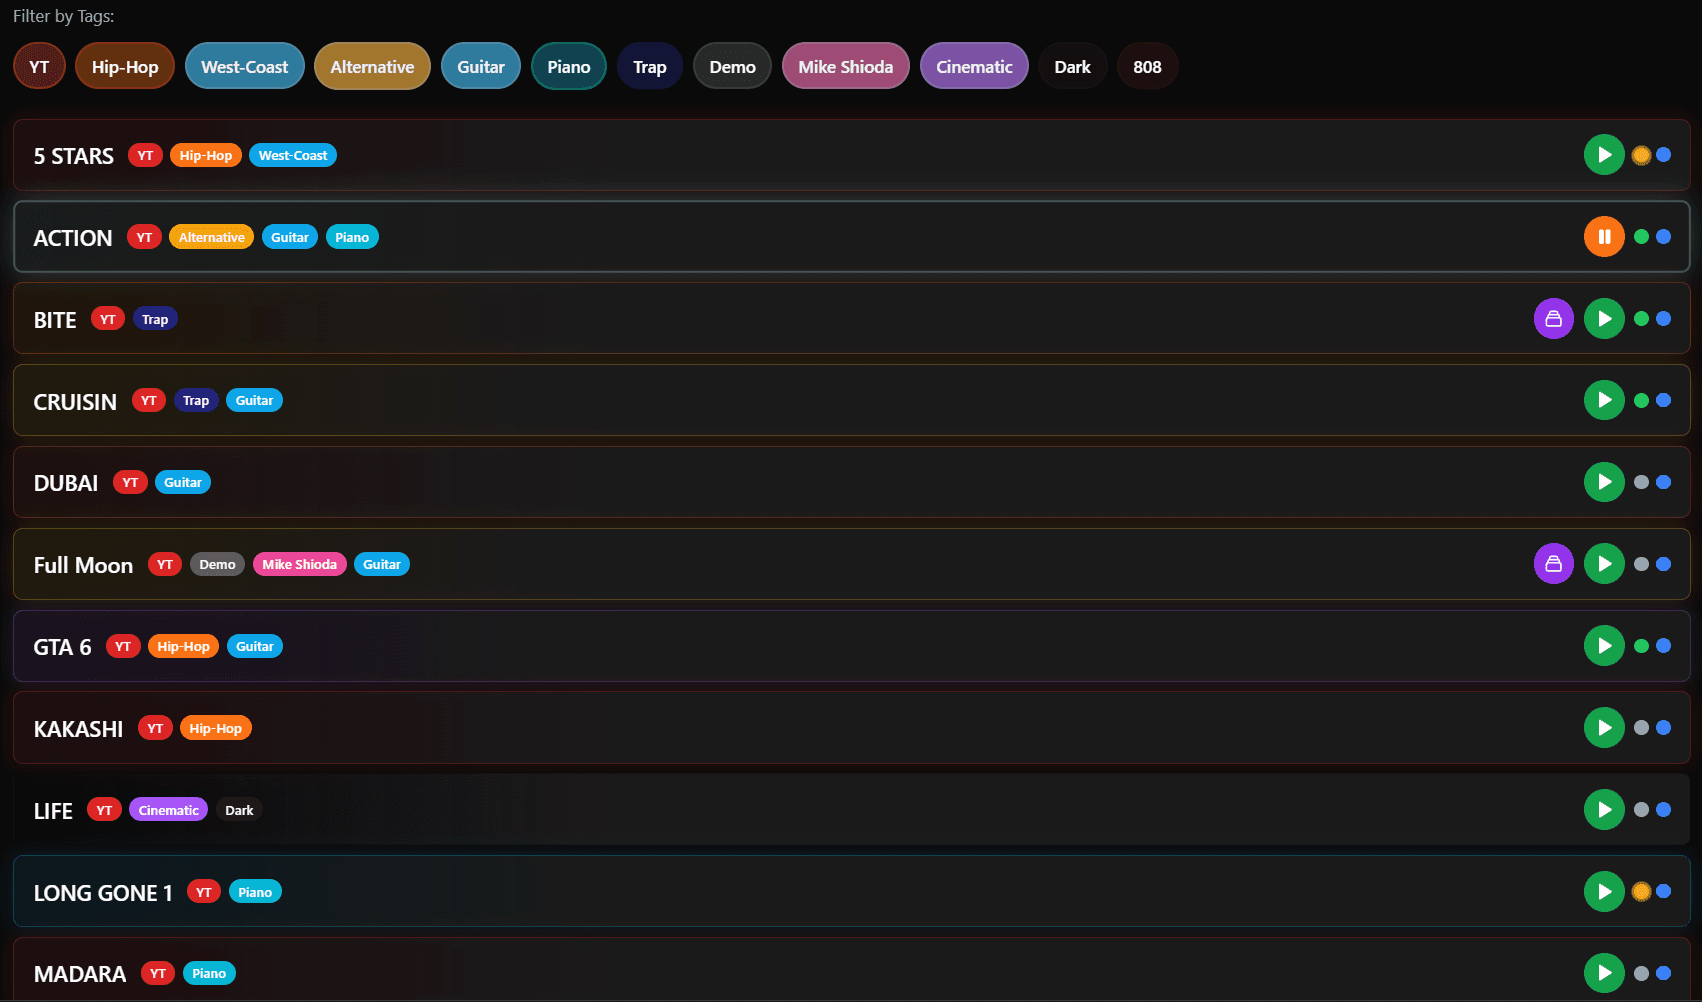Screen dimensions: 1702x1002
Task: Select the MADARA track title
Action: point(80,974)
